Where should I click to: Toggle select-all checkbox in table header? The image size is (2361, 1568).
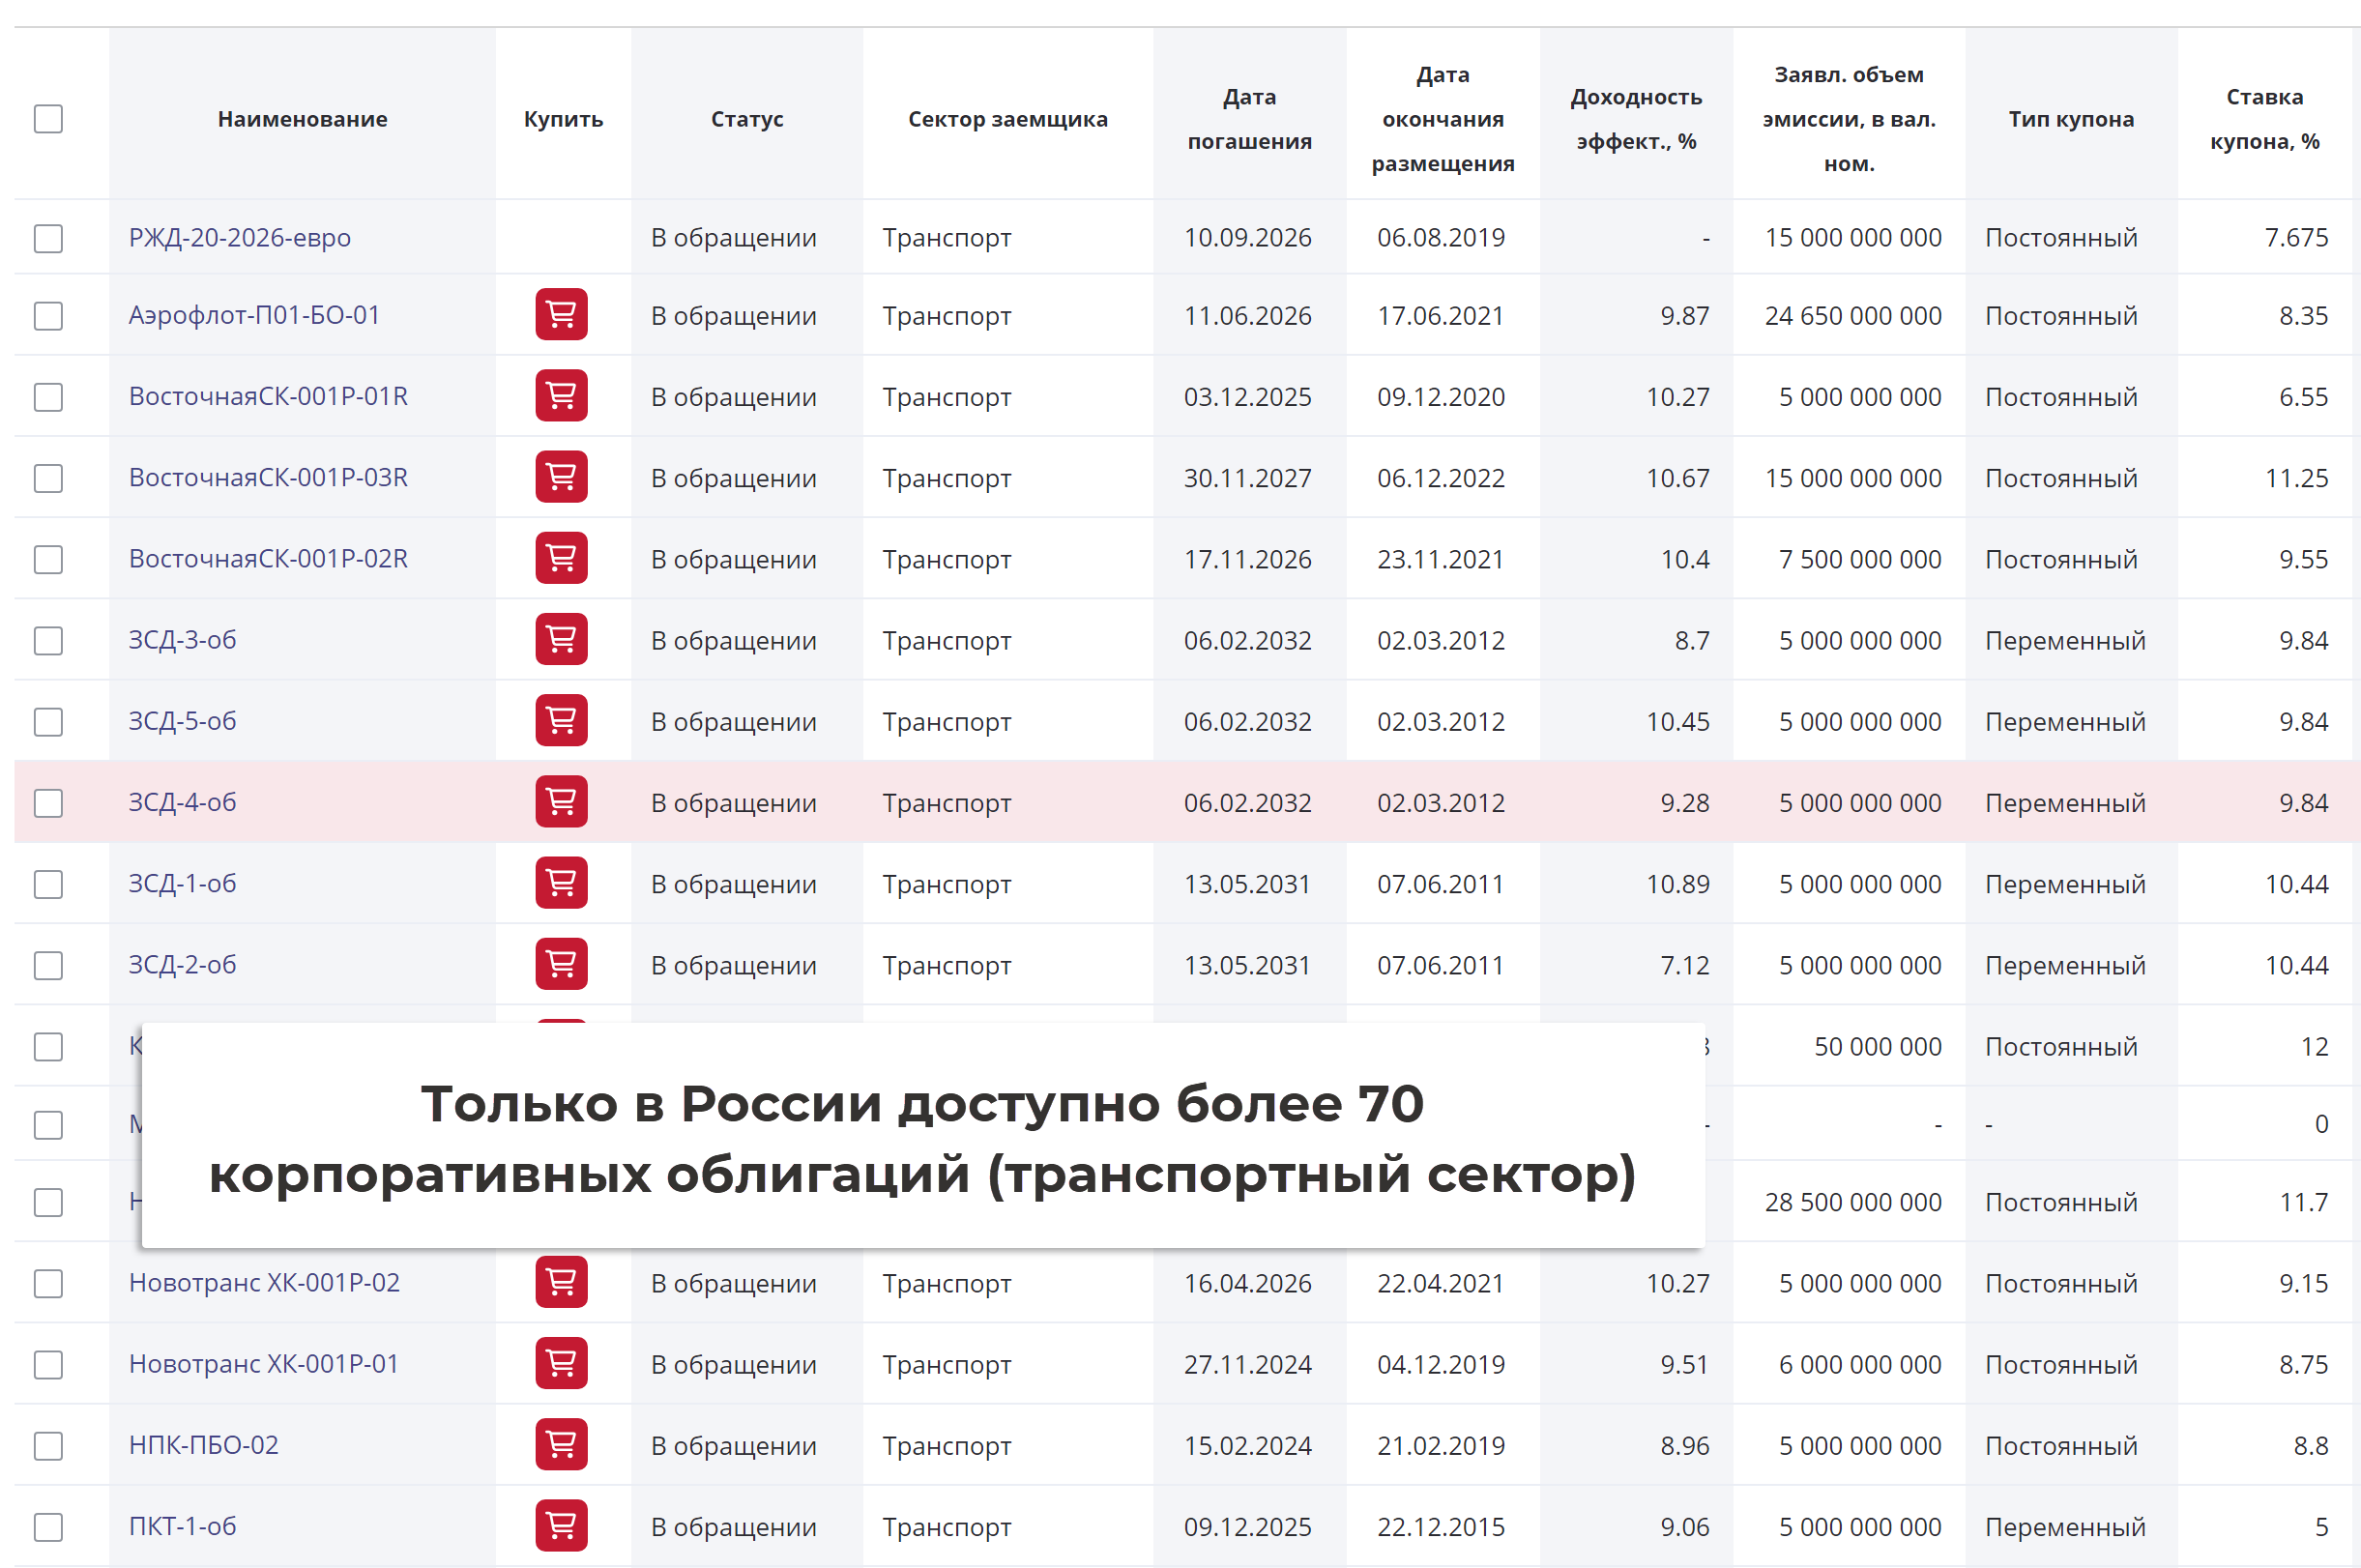[x=48, y=119]
